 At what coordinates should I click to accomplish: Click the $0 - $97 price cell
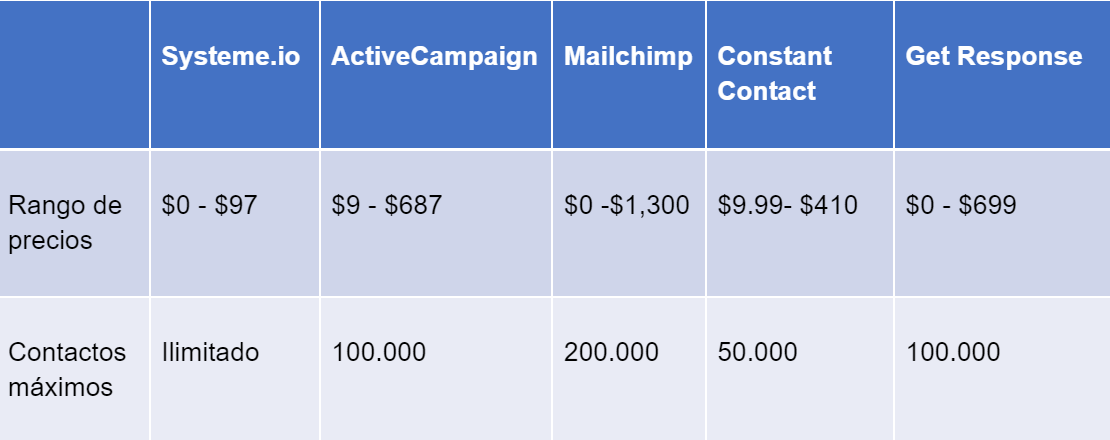click(209, 206)
